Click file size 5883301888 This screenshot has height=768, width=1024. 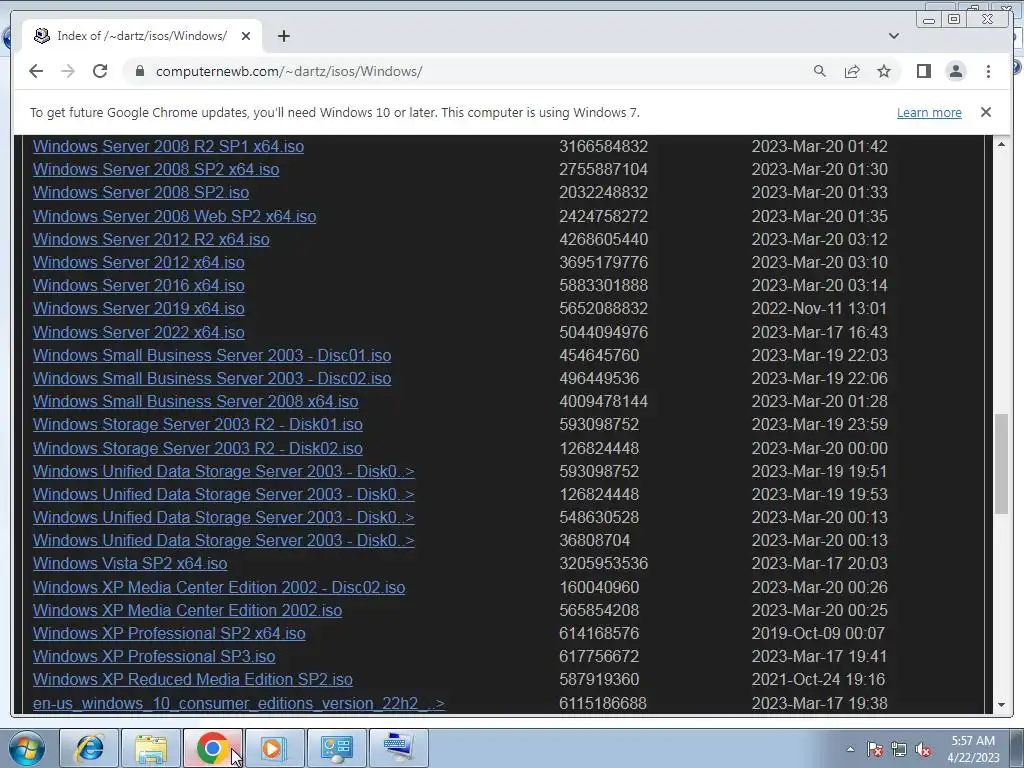pos(603,285)
